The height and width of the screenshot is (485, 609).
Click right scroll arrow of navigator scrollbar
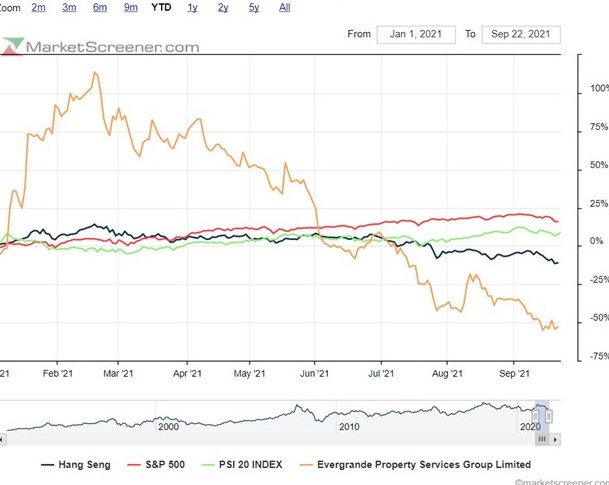click(556, 439)
